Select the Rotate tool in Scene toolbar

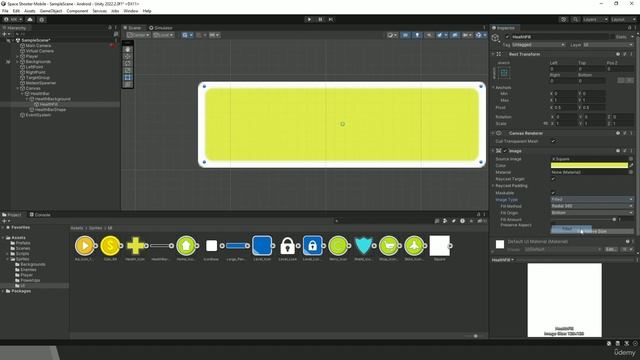coord(128,63)
